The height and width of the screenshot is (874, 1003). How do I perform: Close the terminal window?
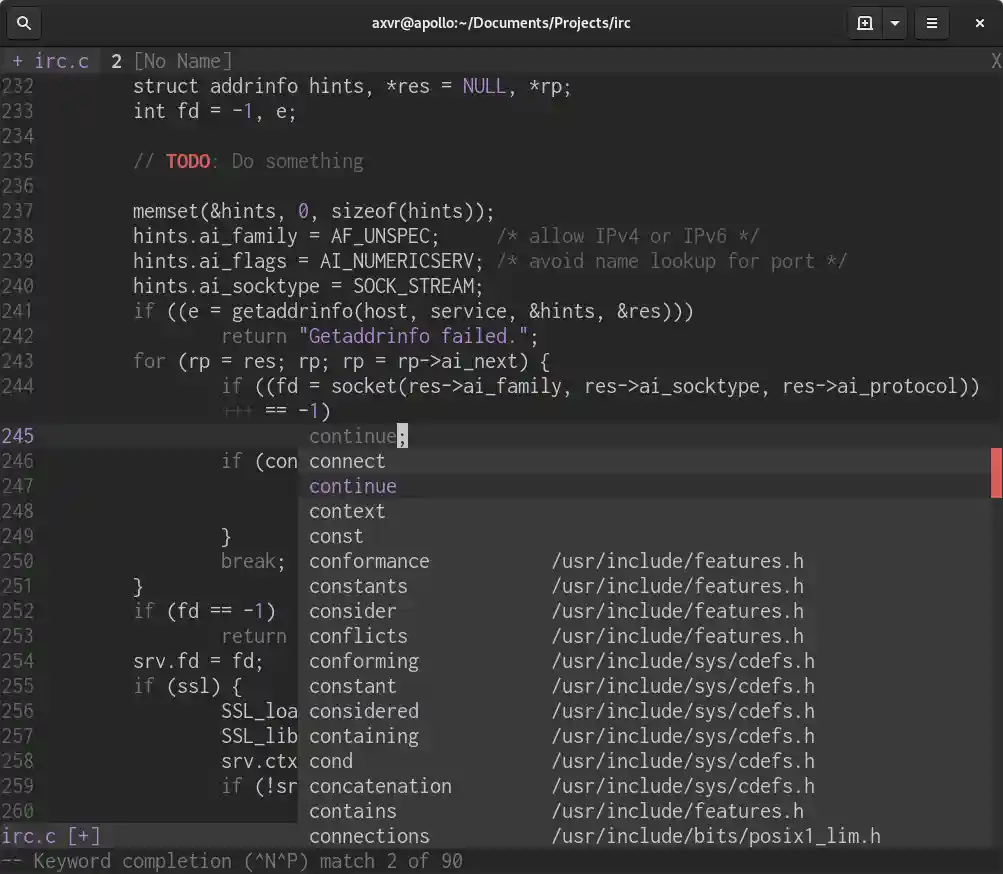(x=978, y=23)
